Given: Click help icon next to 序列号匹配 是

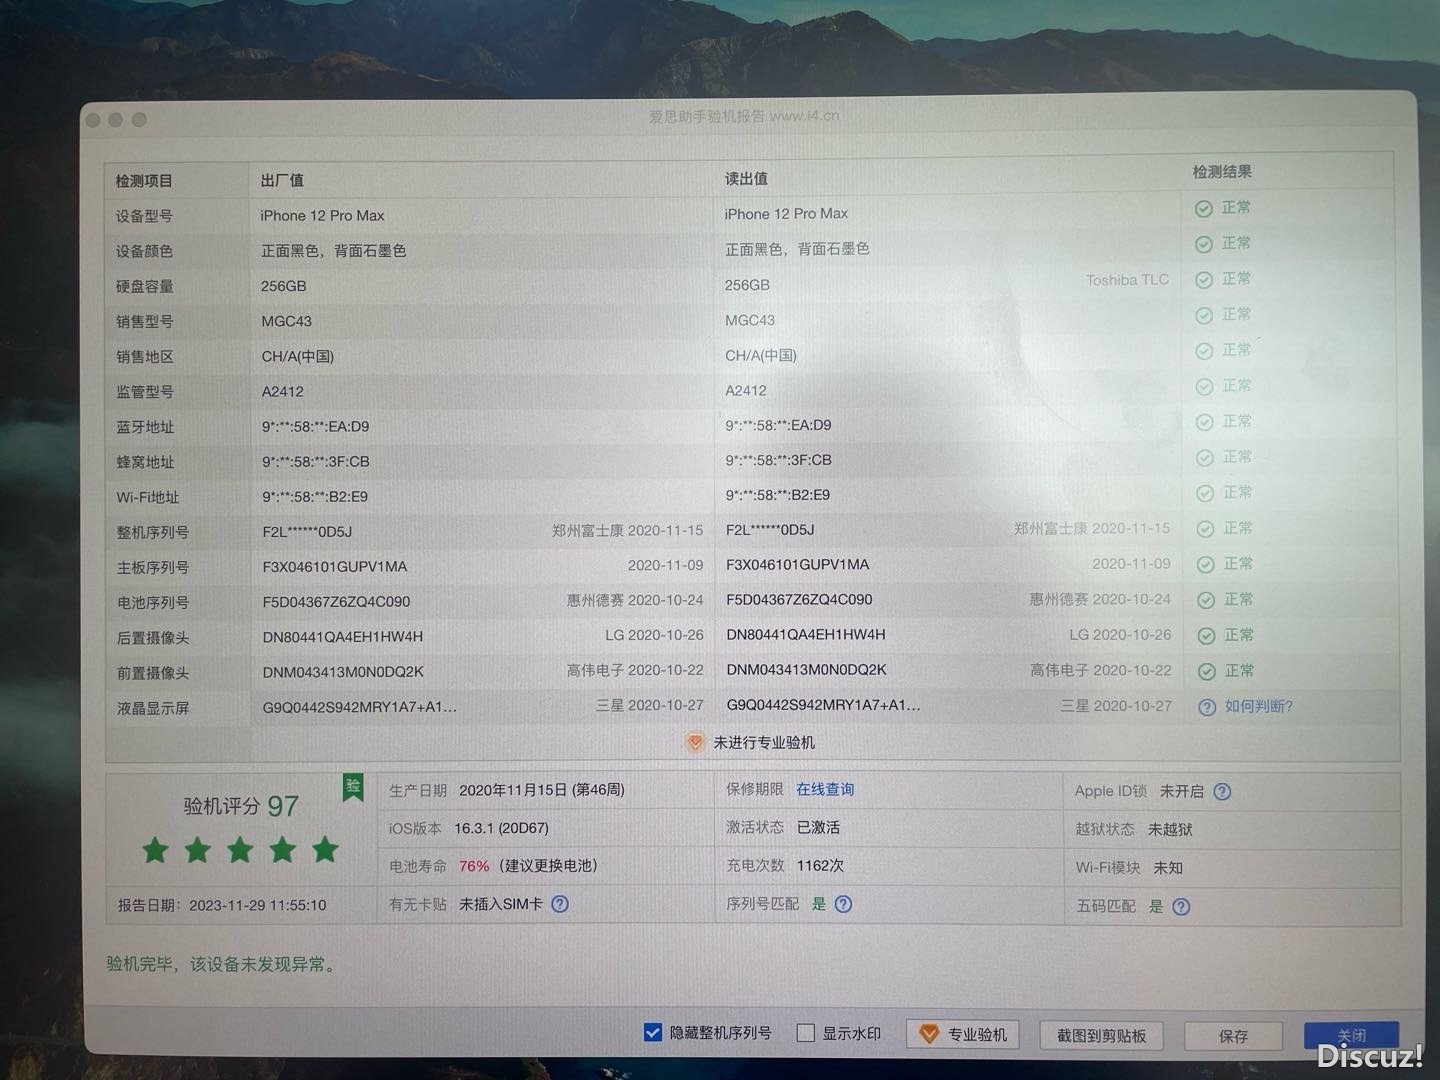Looking at the screenshot, I should point(843,904).
